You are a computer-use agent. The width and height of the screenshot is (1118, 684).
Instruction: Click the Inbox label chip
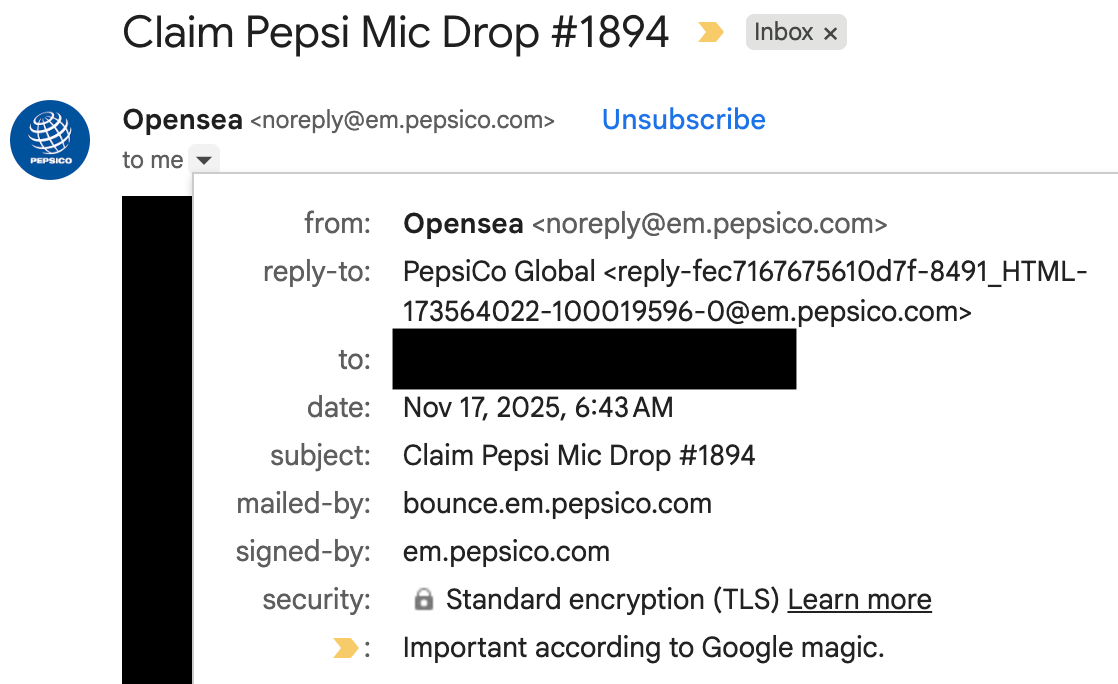(x=783, y=33)
